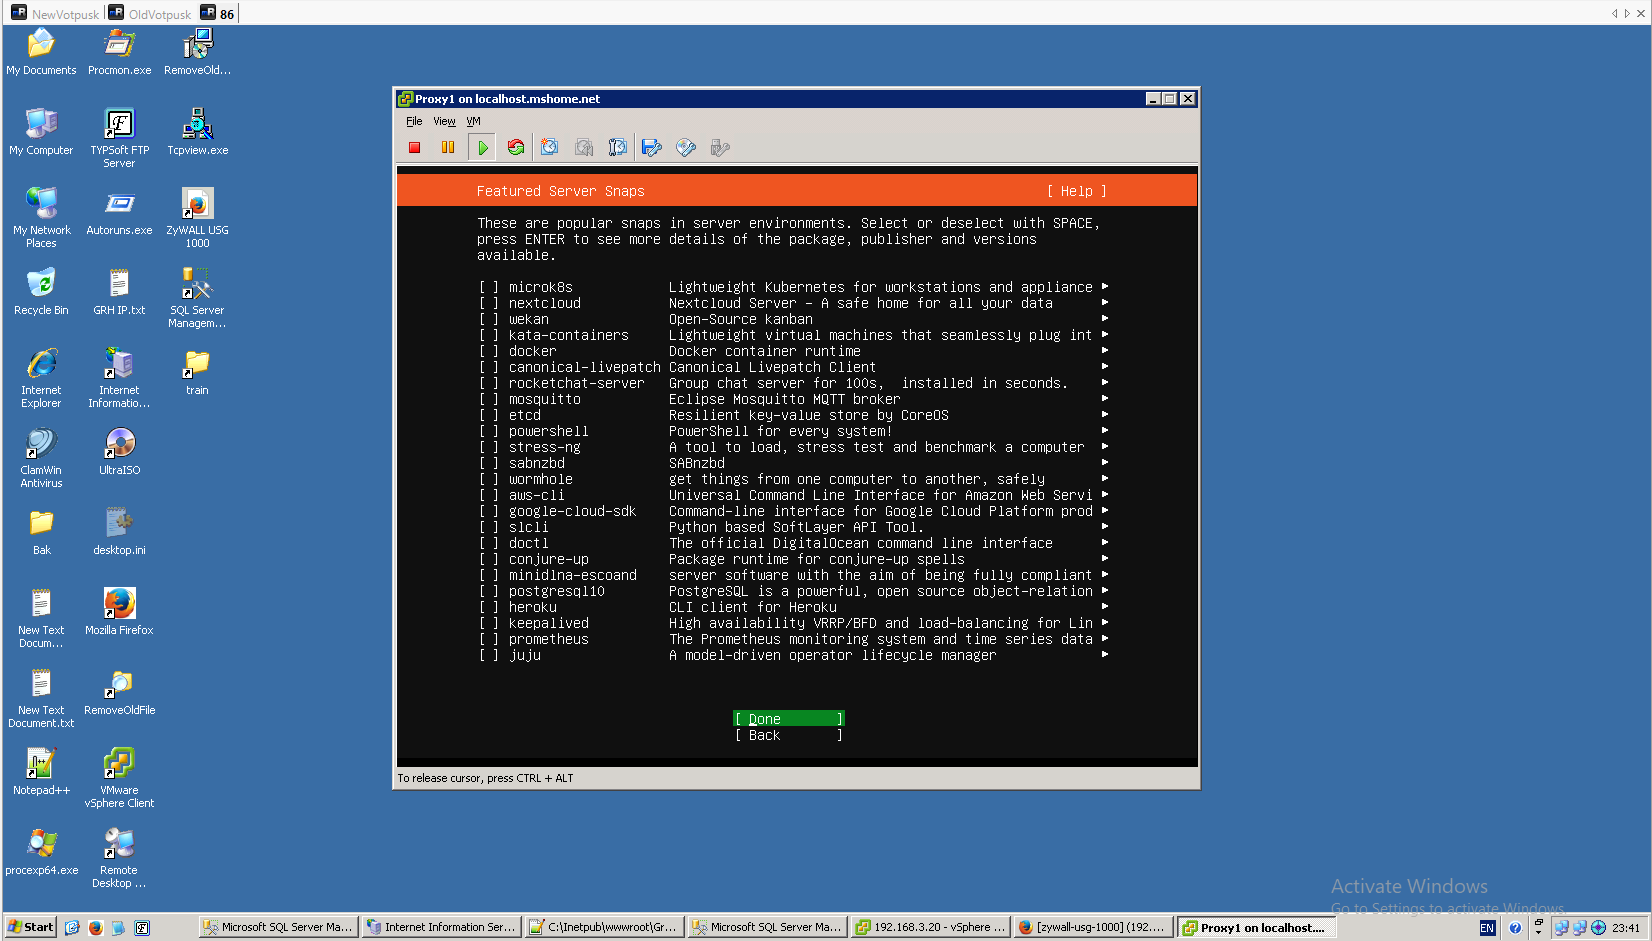1652x941 pixels.
Task: Select the ClamWin Antivirus desktop icon
Action: tap(41, 458)
